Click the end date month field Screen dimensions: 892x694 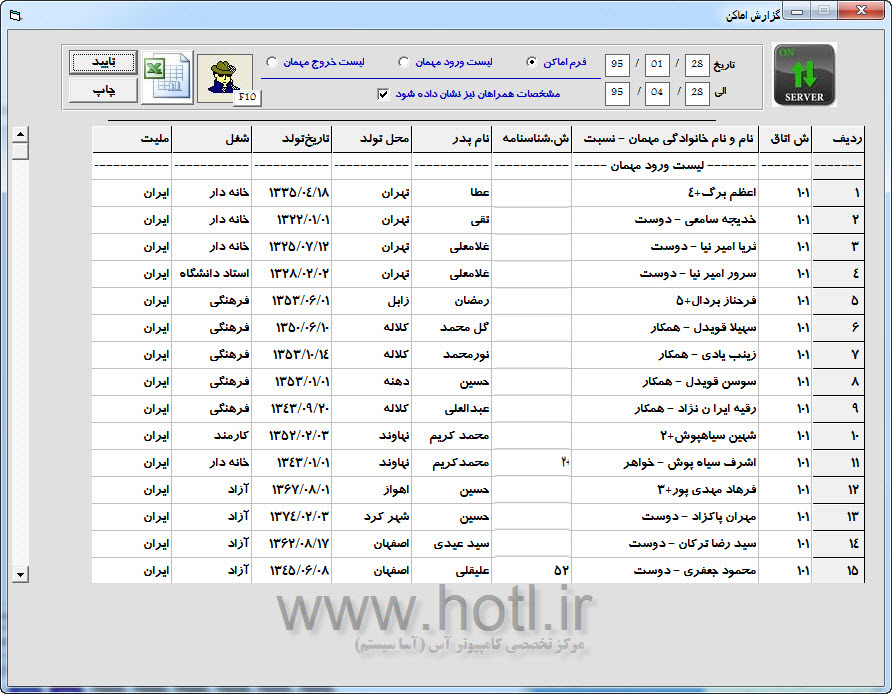tap(657, 93)
